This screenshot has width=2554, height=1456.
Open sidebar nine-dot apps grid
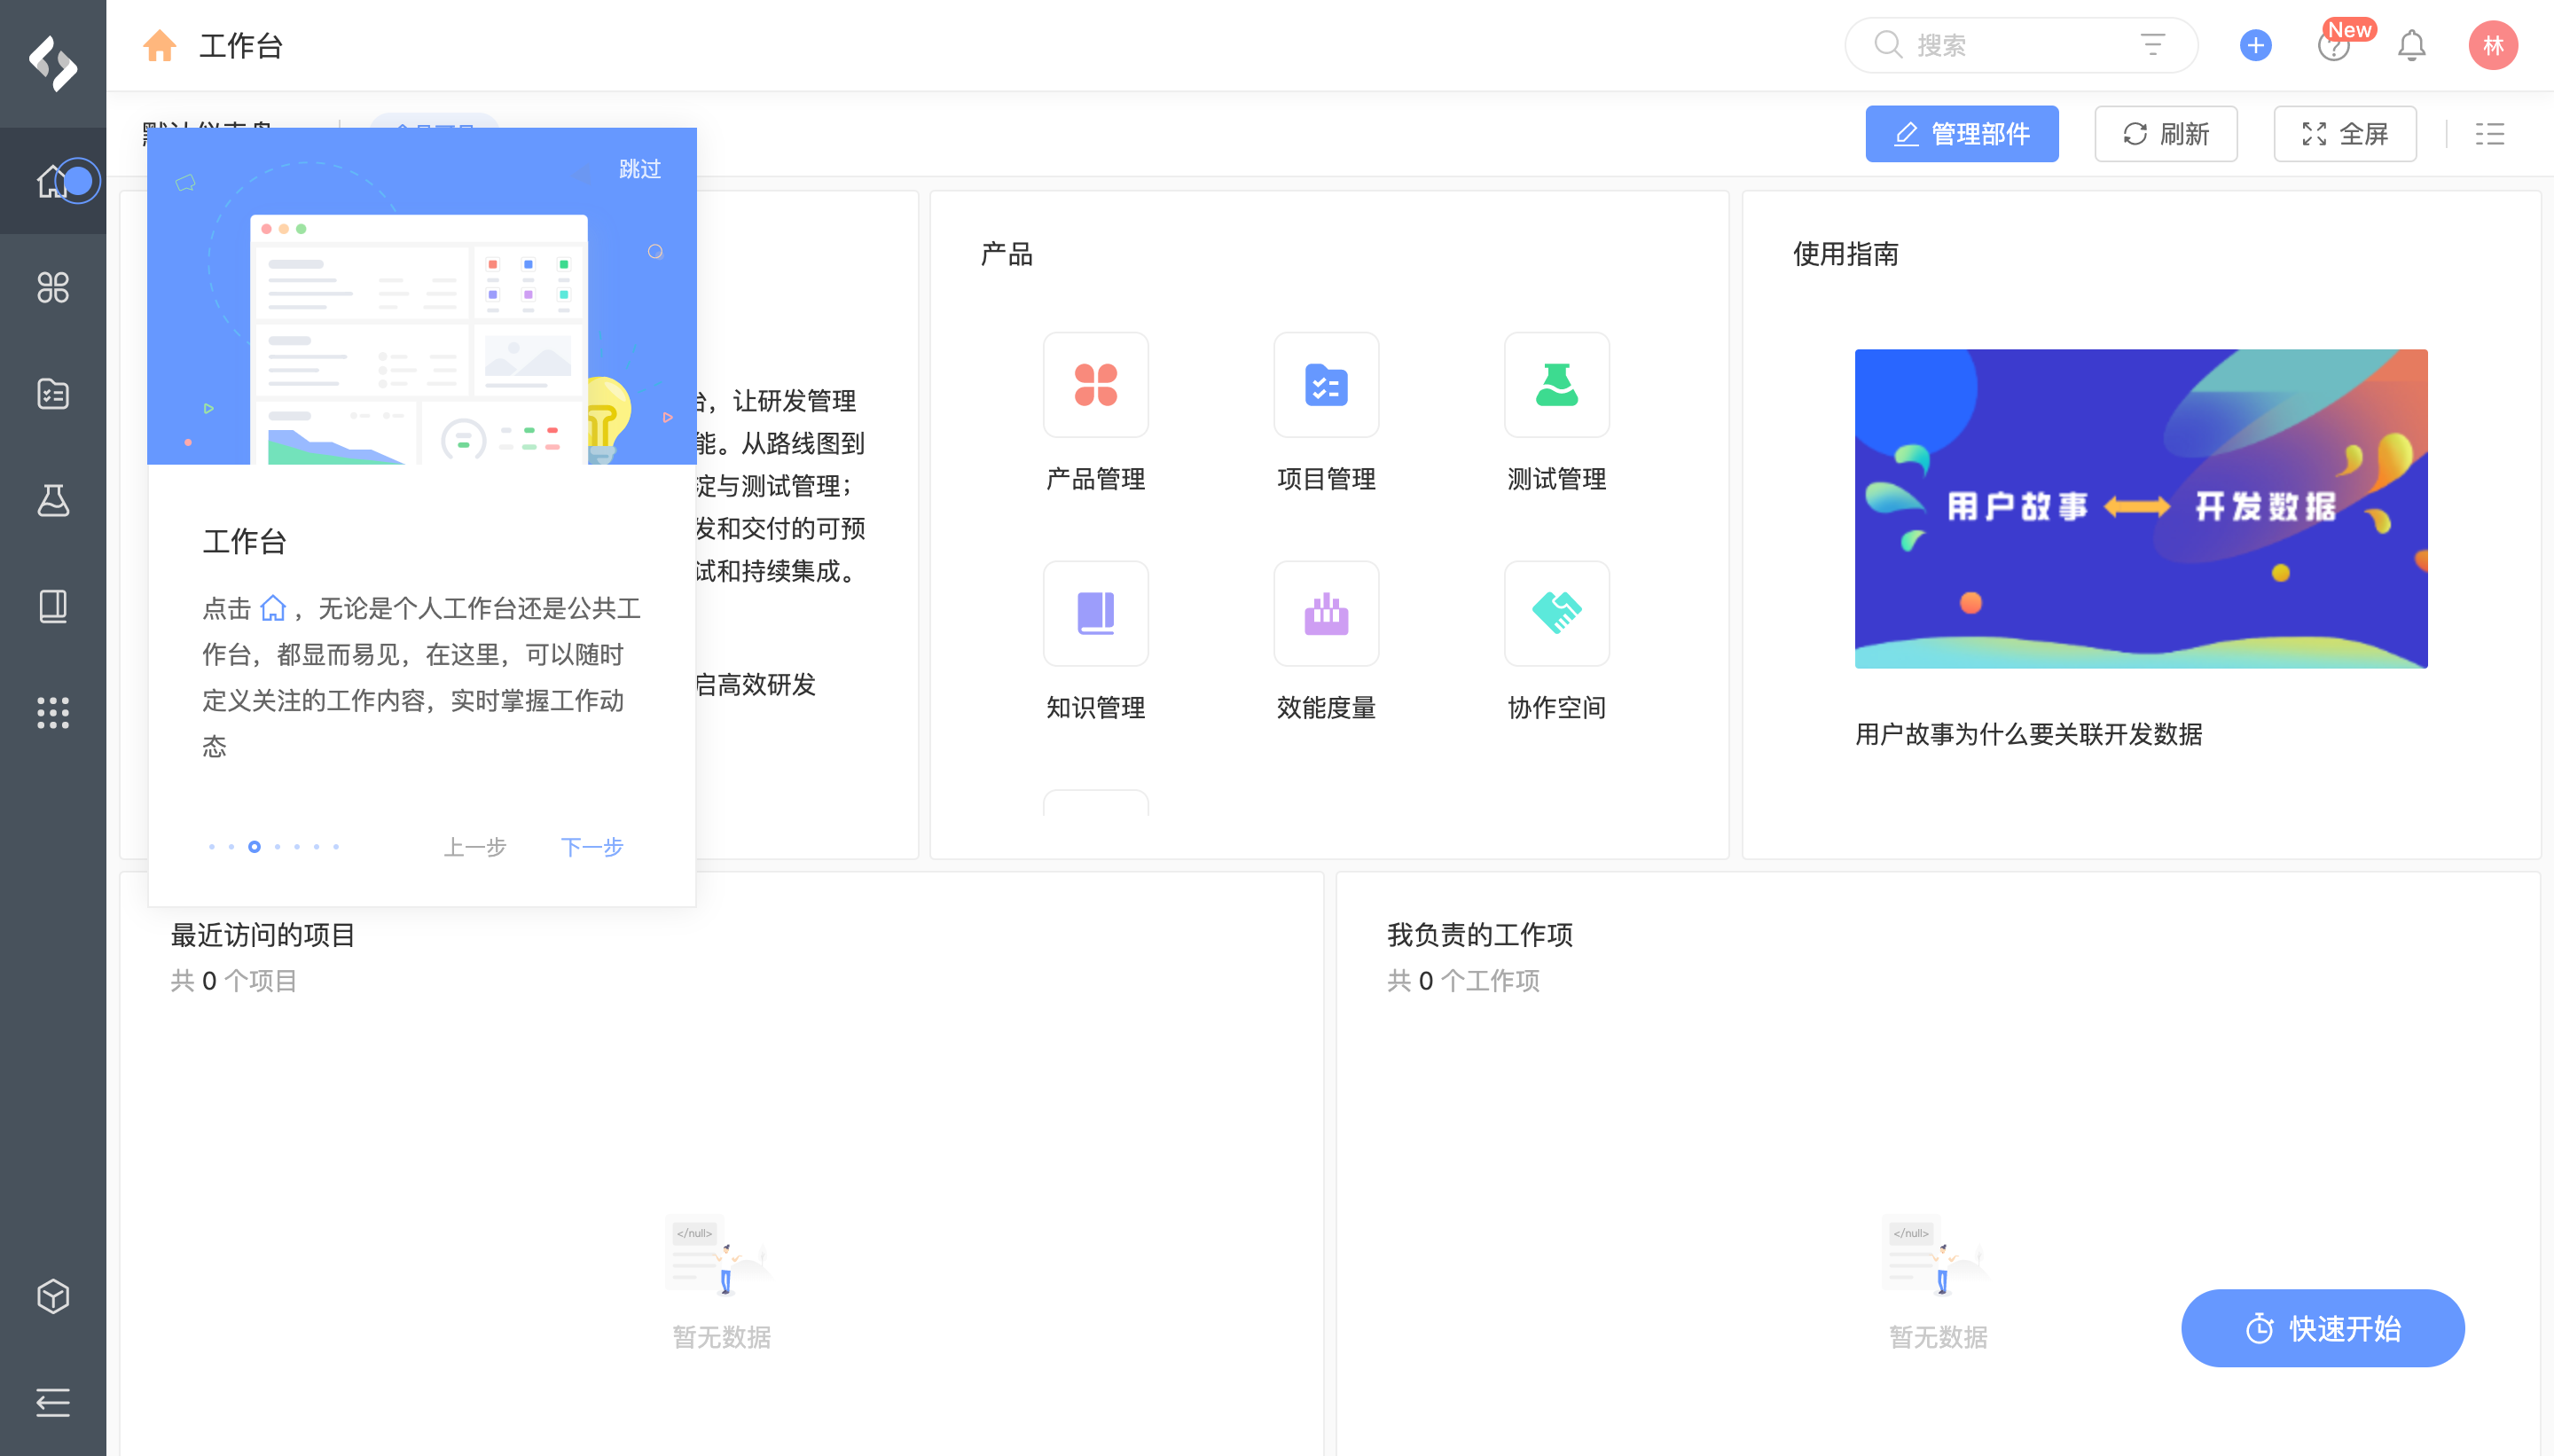click(x=53, y=712)
